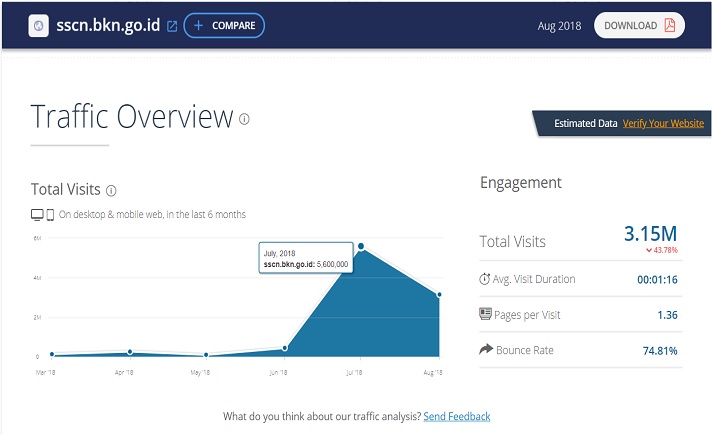This screenshot has height=435, width=712.
Task: Click the sscn.bkn.go.id domain title
Action: click(x=108, y=25)
